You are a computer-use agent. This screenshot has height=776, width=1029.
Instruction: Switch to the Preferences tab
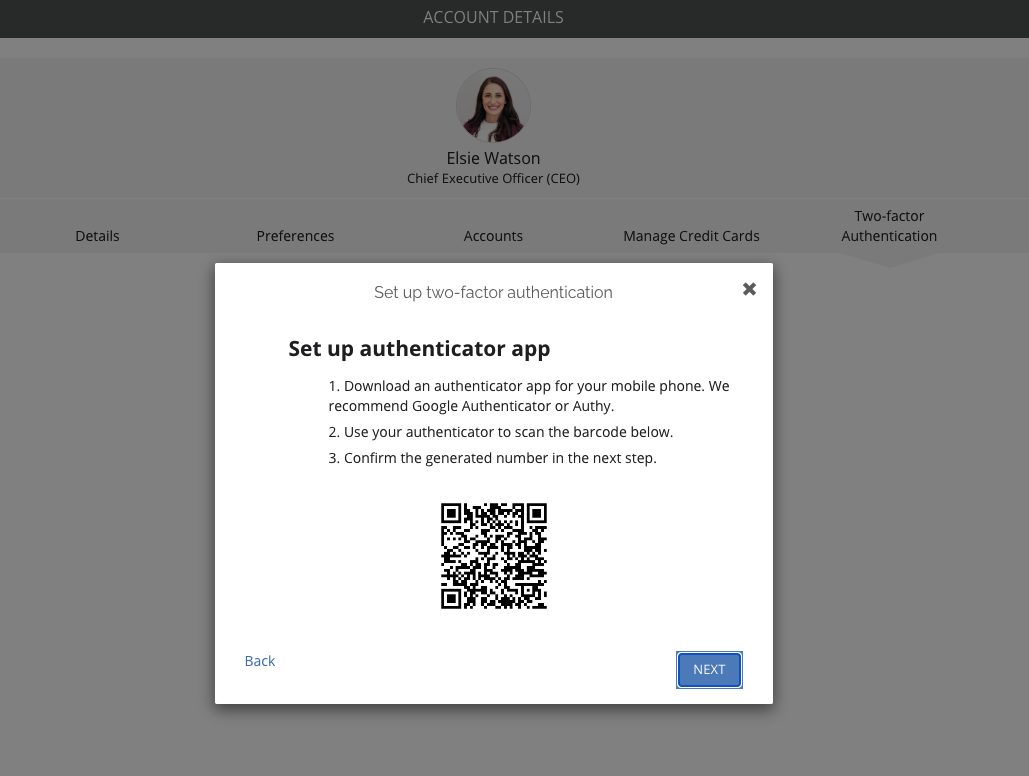coord(295,236)
